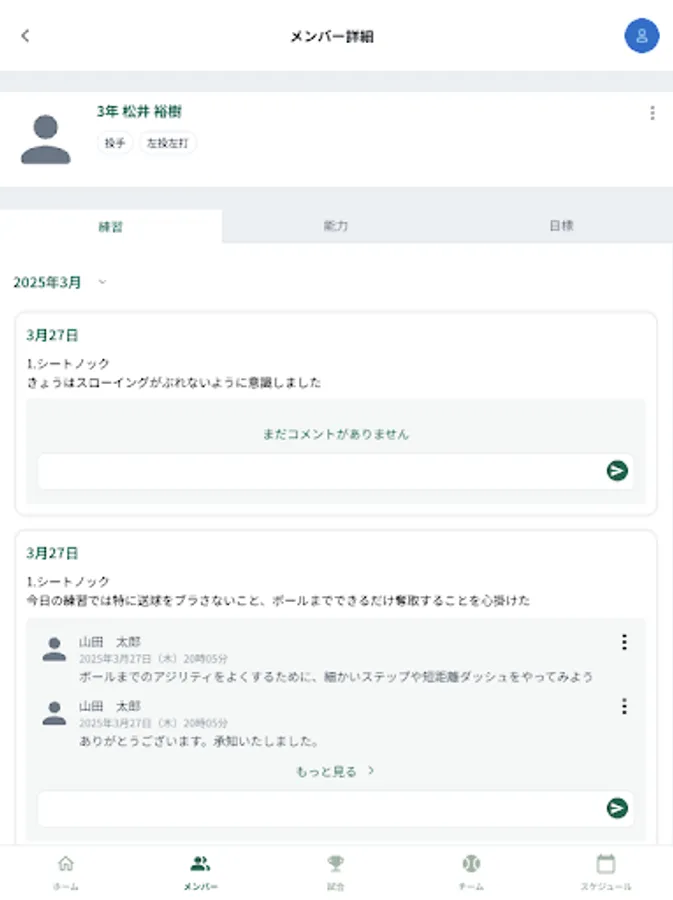Image resolution: width=673 pixels, height=900 pixels.
Task: Open options for 山田太郎's first comment
Action: [x=627, y=642]
